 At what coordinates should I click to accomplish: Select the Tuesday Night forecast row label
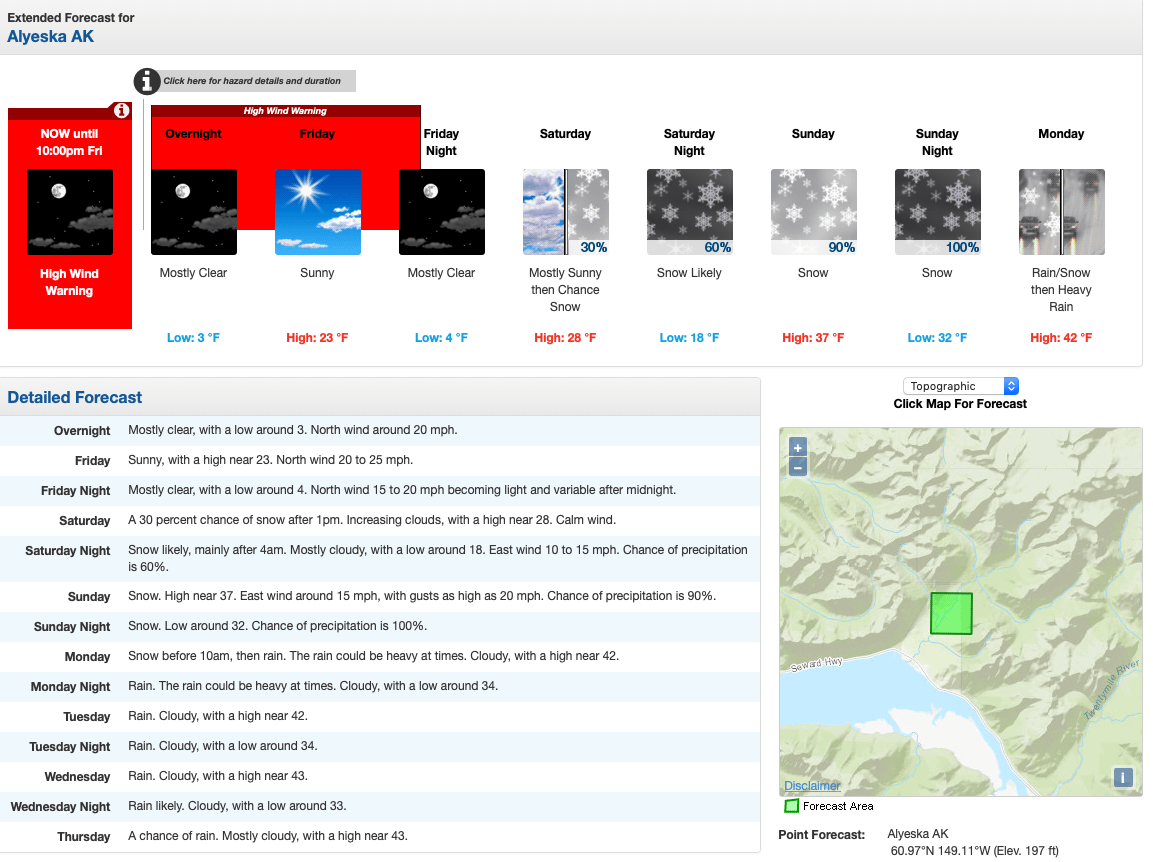(x=69, y=747)
